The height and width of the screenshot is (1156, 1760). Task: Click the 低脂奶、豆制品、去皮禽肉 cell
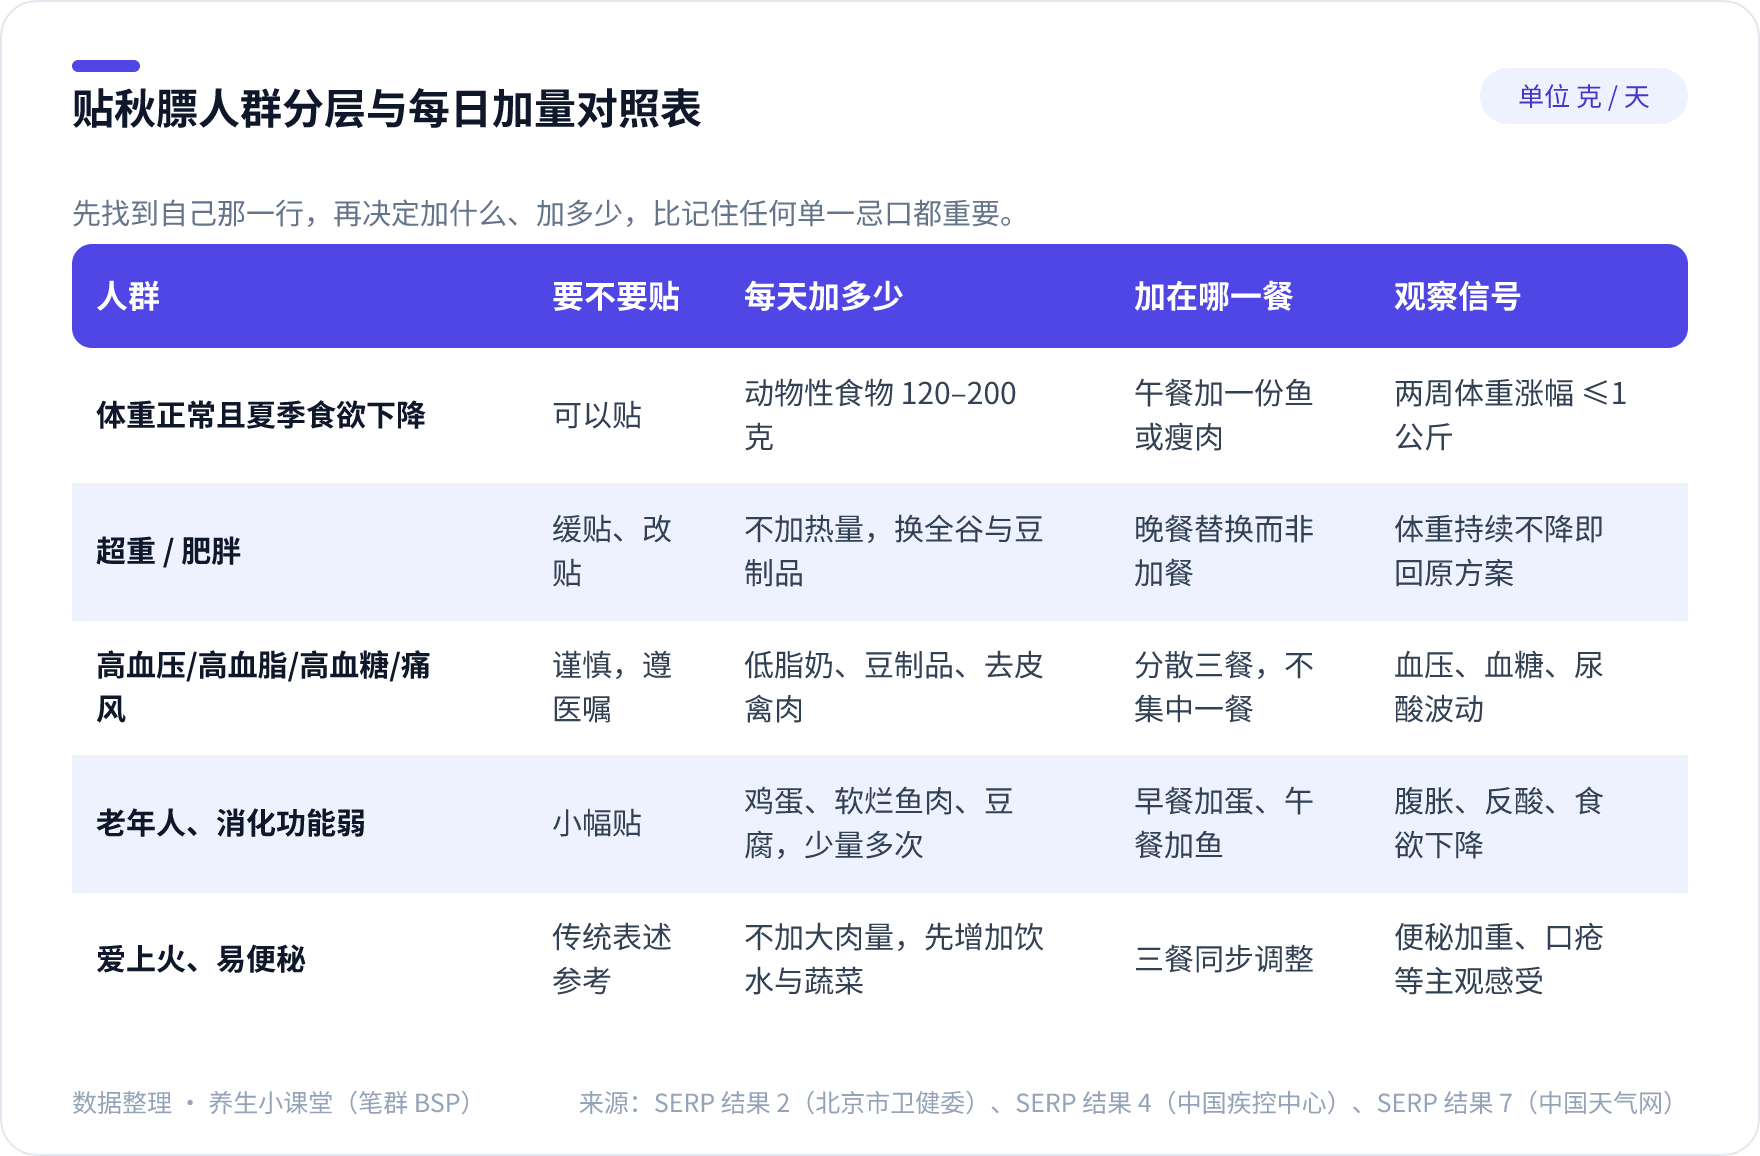click(894, 687)
